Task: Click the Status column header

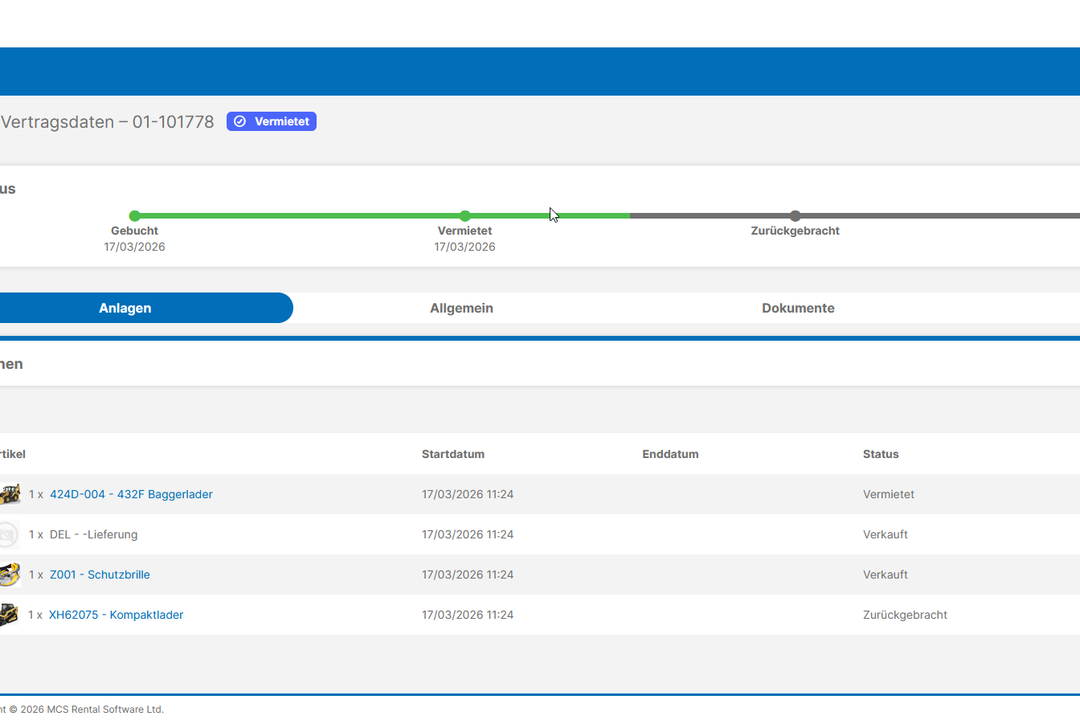Action: pyautogui.click(x=880, y=454)
